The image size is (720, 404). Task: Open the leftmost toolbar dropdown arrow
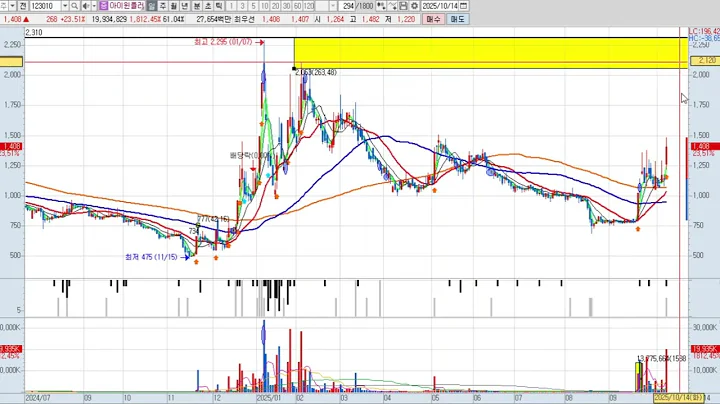pyautogui.click(x=12, y=6)
